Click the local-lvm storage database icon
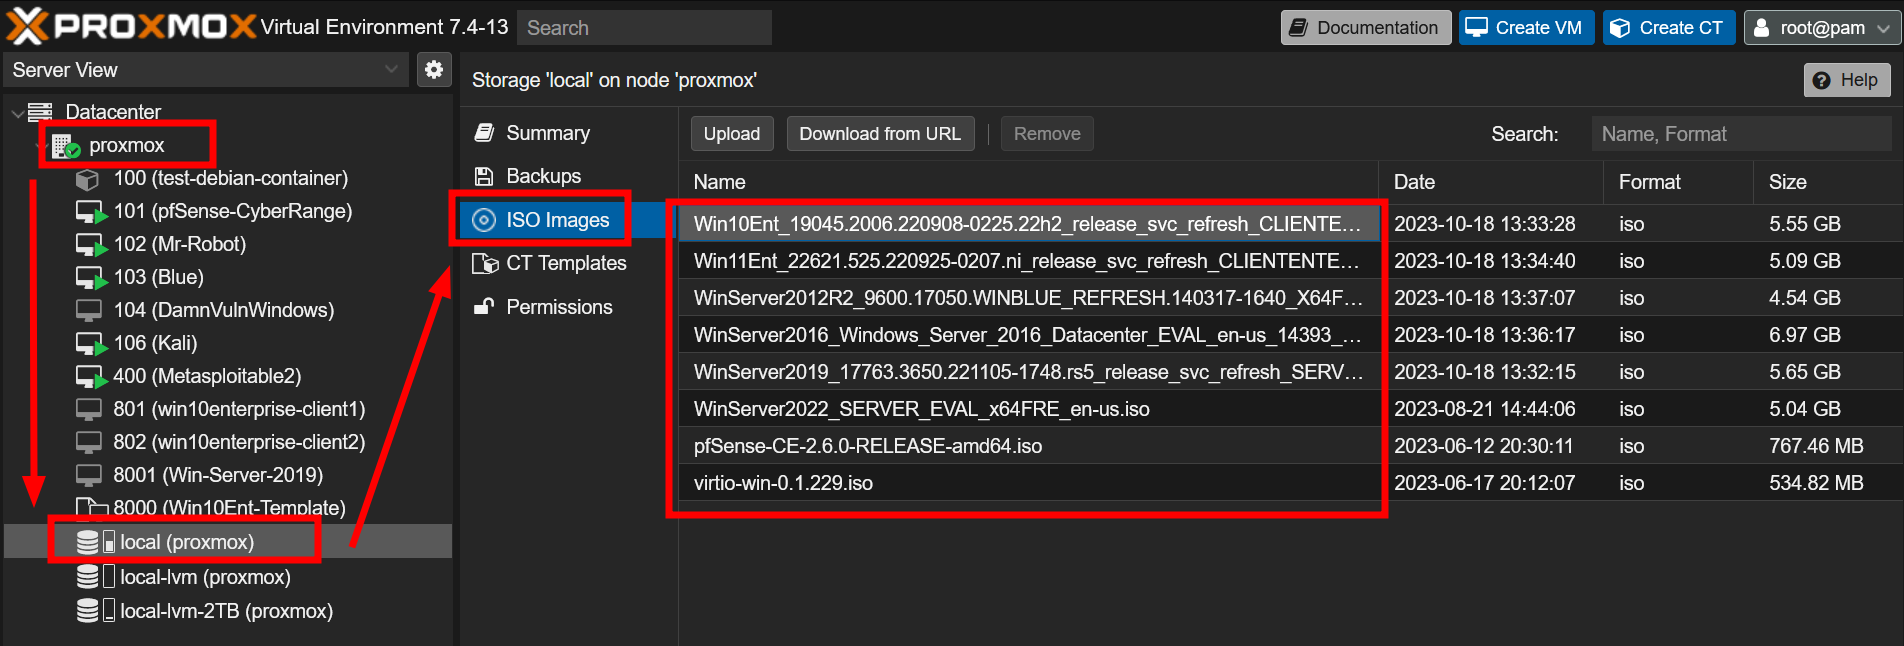 coord(89,577)
